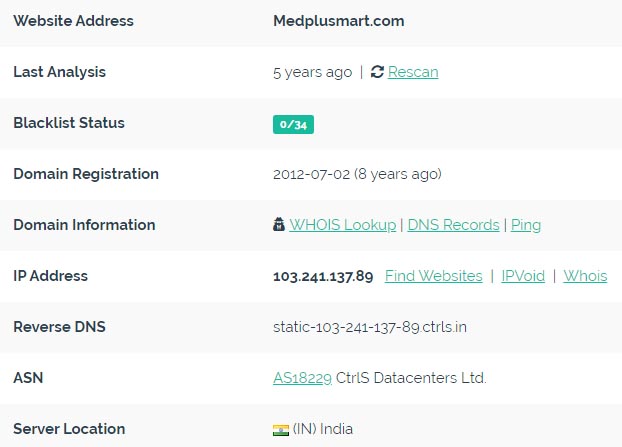
Task: Open the Ping link
Action: (526, 225)
